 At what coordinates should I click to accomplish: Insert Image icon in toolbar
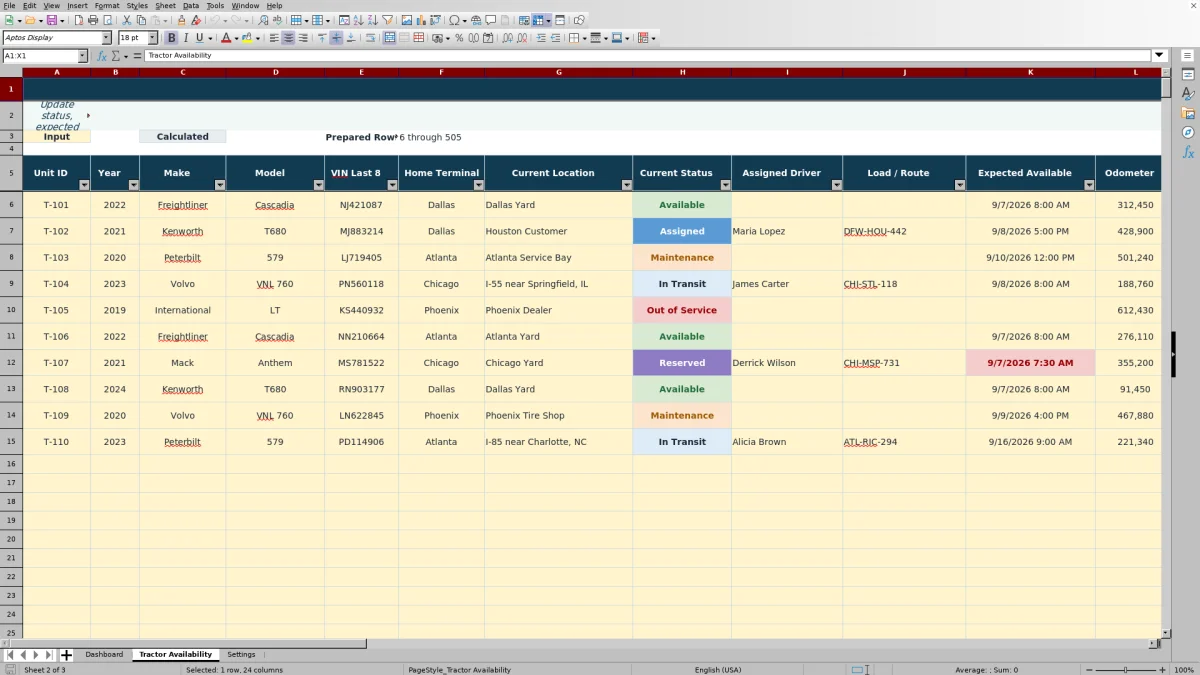click(x=407, y=20)
